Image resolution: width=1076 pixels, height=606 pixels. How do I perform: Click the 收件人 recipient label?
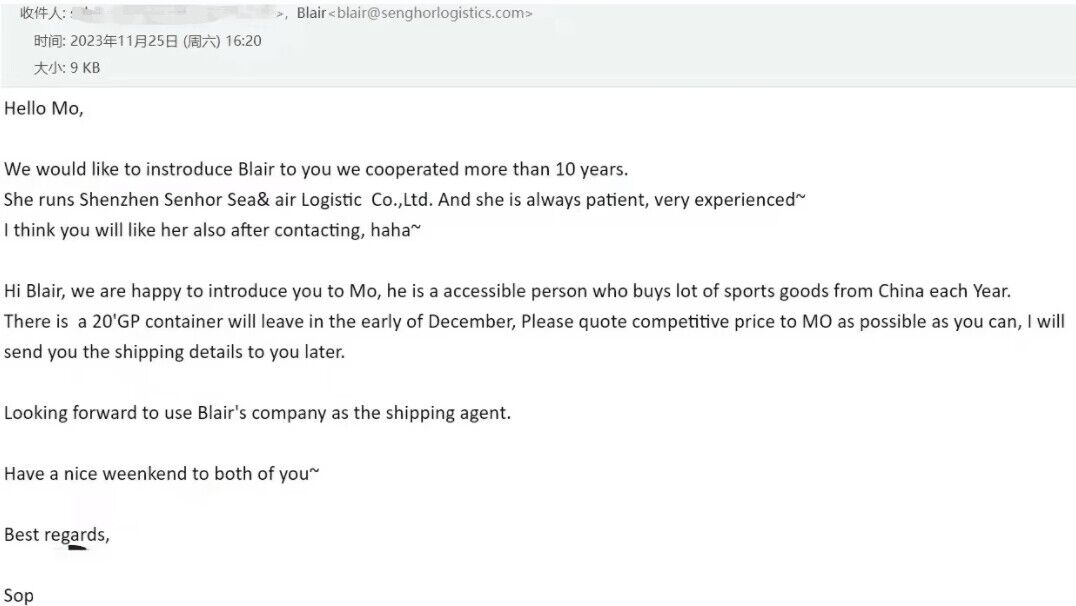[43, 13]
